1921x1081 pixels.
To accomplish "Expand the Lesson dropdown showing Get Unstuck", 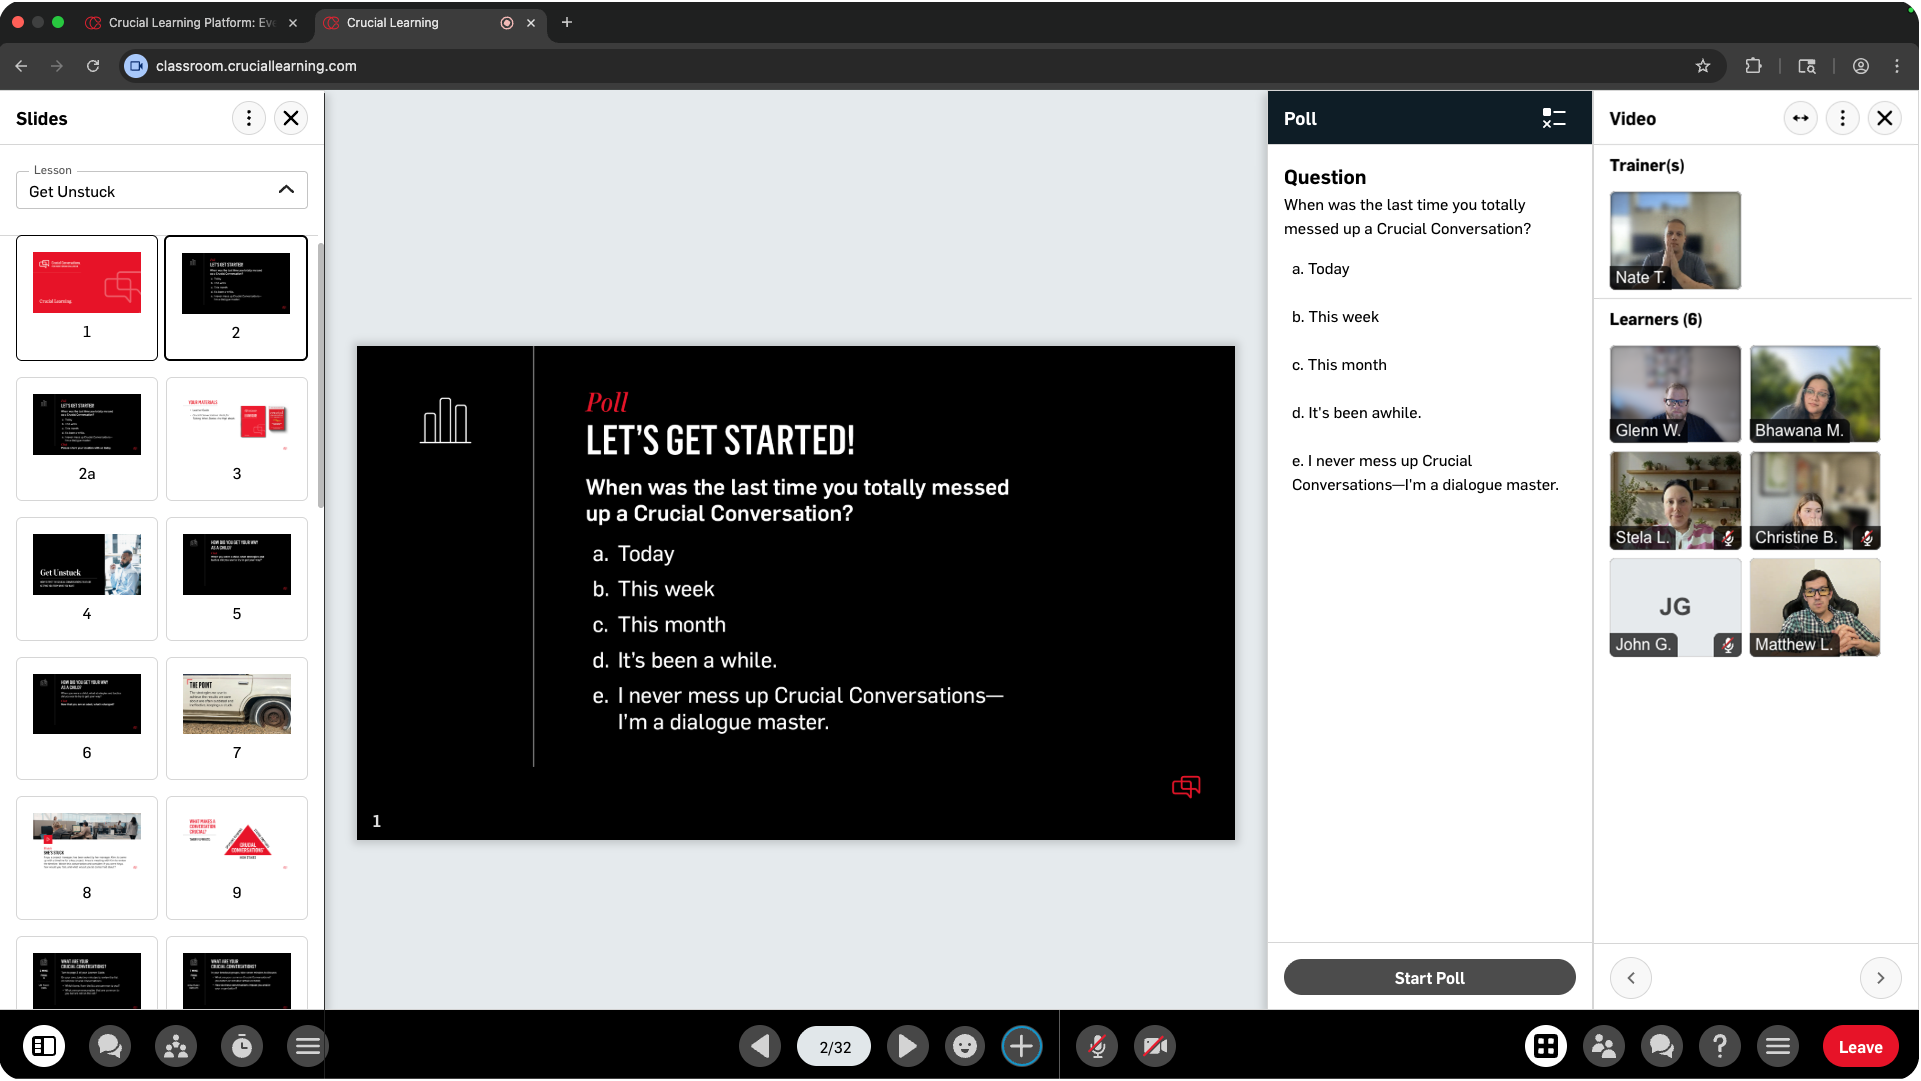I will click(162, 190).
